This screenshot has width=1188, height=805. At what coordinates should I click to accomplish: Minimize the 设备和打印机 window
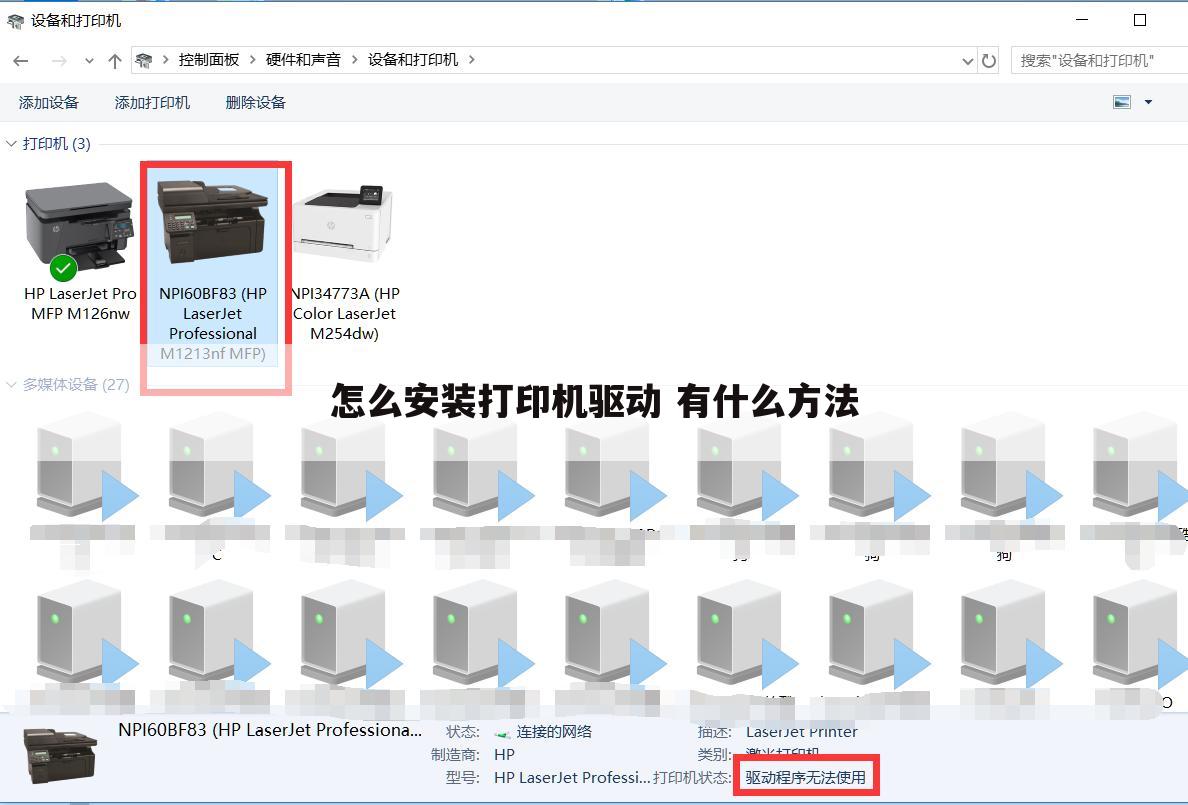click(x=1082, y=20)
